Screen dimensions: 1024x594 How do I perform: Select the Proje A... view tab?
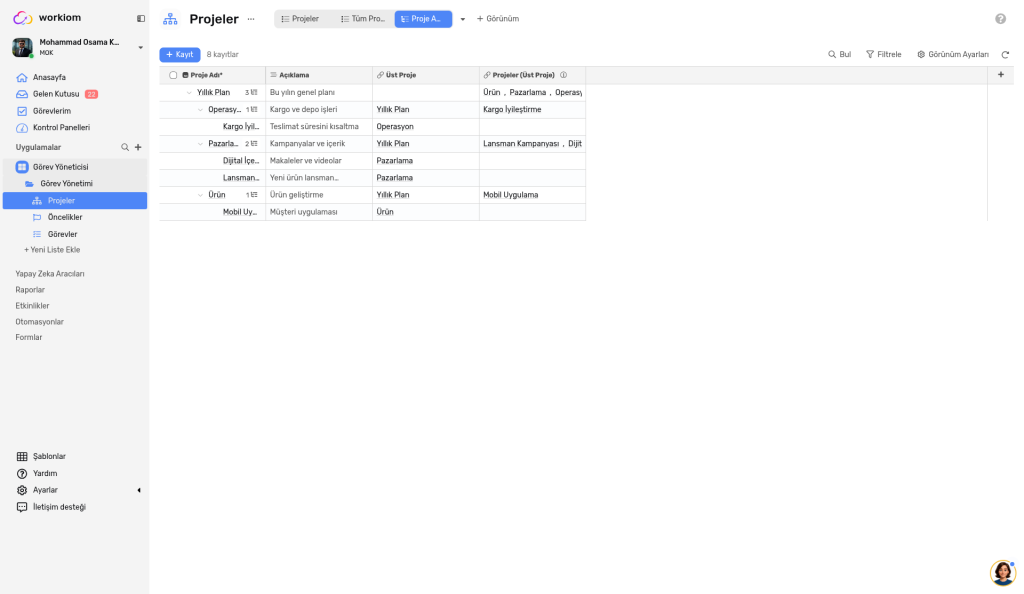[423, 19]
